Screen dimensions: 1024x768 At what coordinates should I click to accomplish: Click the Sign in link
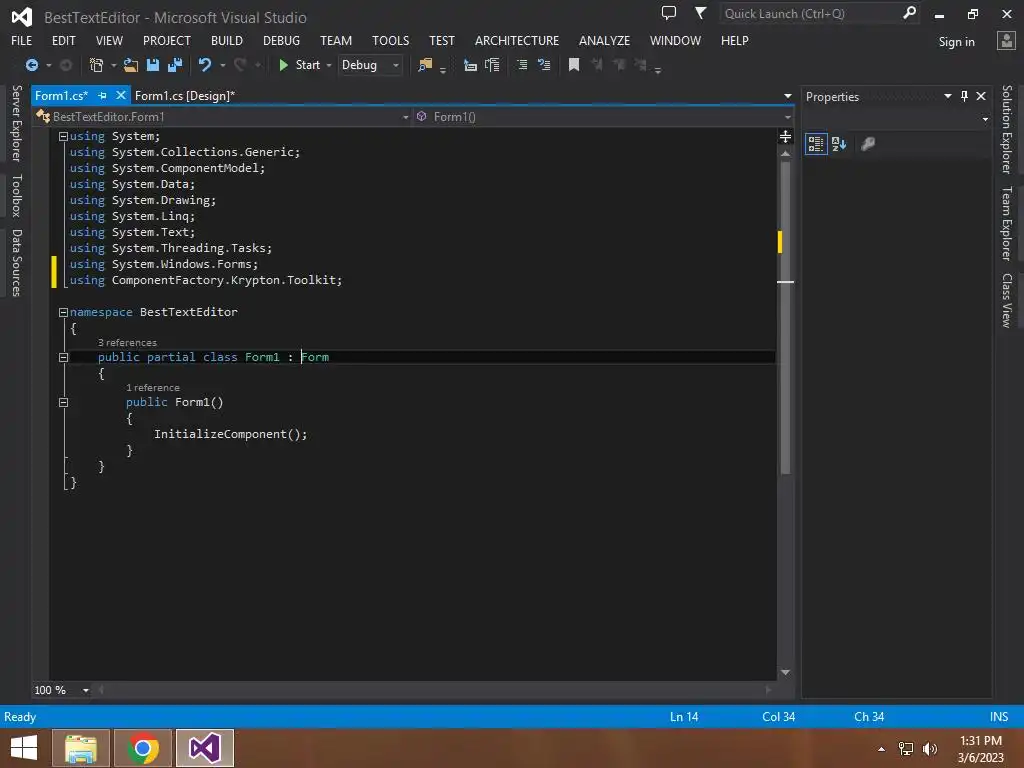pyautogui.click(x=956, y=42)
